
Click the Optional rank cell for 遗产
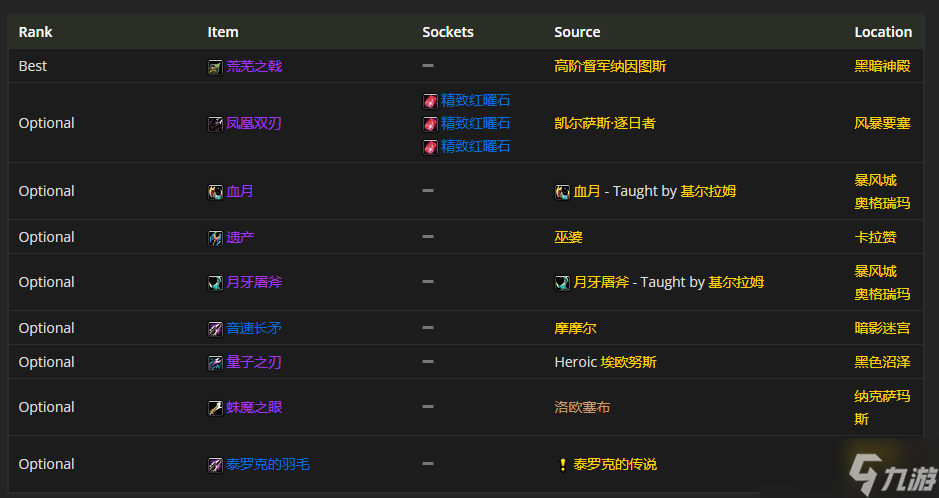pyautogui.click(x=47, y=237)
